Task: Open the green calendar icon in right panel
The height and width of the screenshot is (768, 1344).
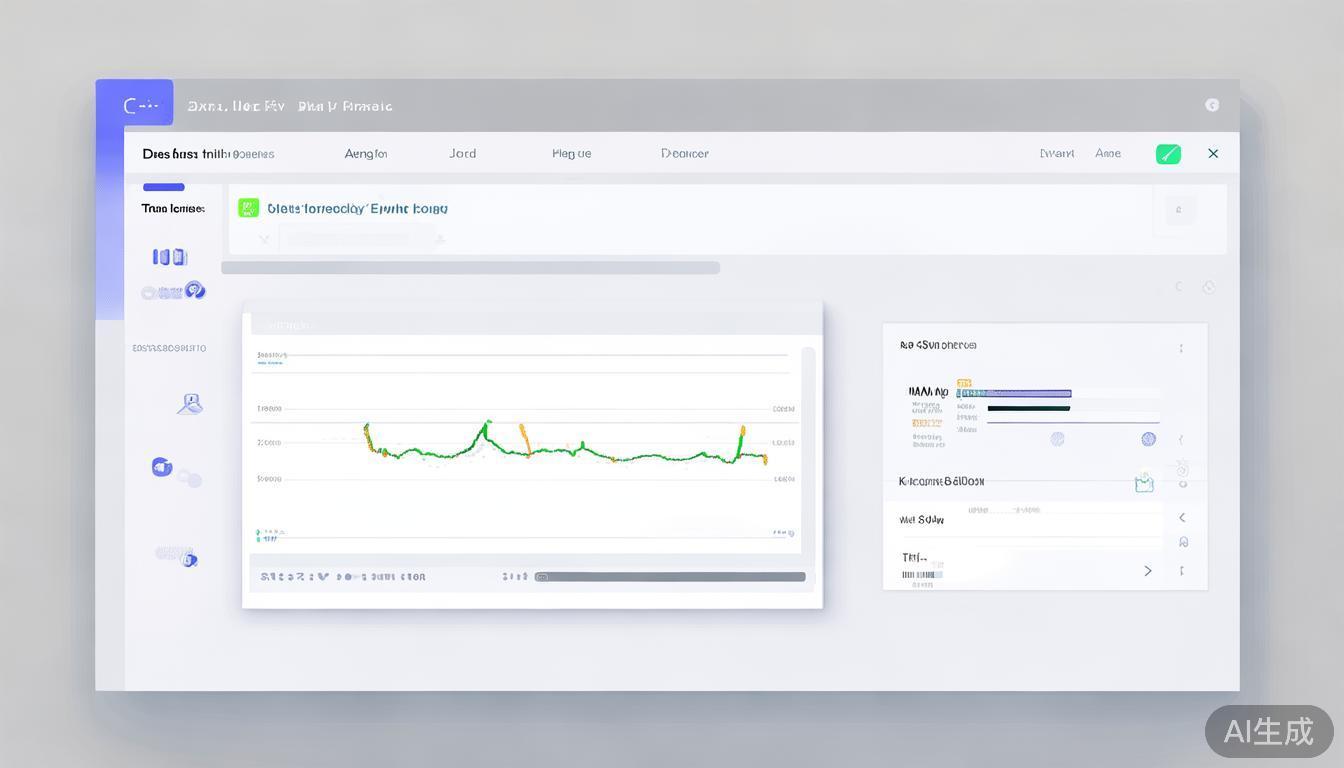Action: tap(1144, 483)
